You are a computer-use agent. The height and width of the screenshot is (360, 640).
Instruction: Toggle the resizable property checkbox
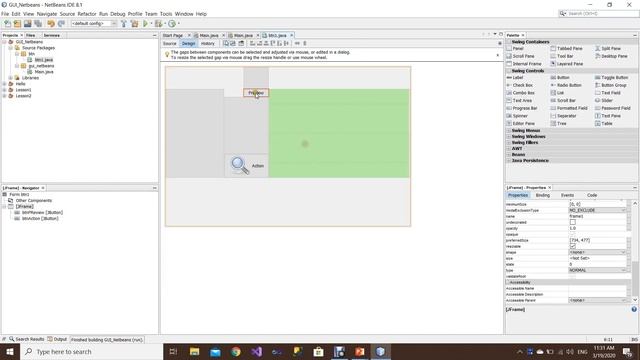coord(573,246)
